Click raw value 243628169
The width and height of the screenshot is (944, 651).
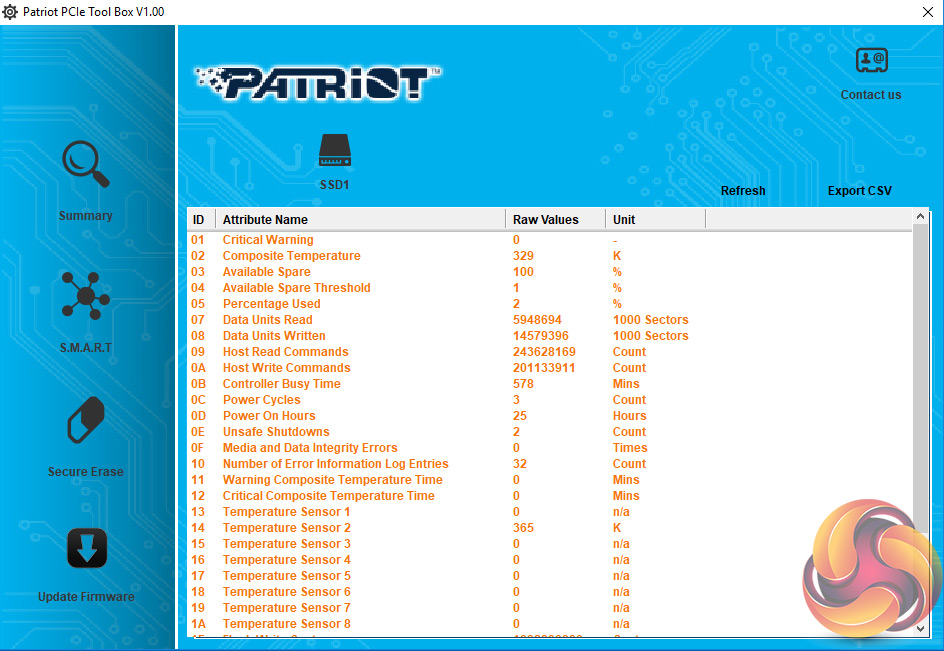544,352
